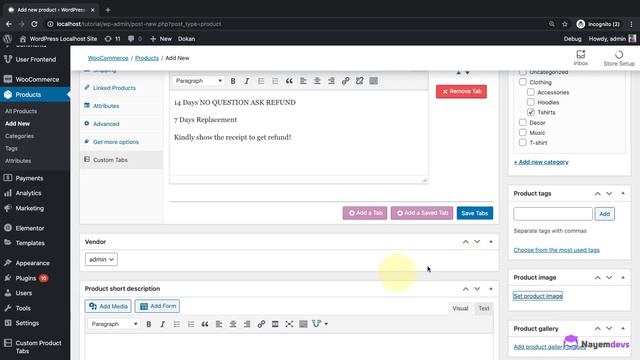Insert bulleted list in custom tab editor
This screenshot has width=640, height=360.
261,81
